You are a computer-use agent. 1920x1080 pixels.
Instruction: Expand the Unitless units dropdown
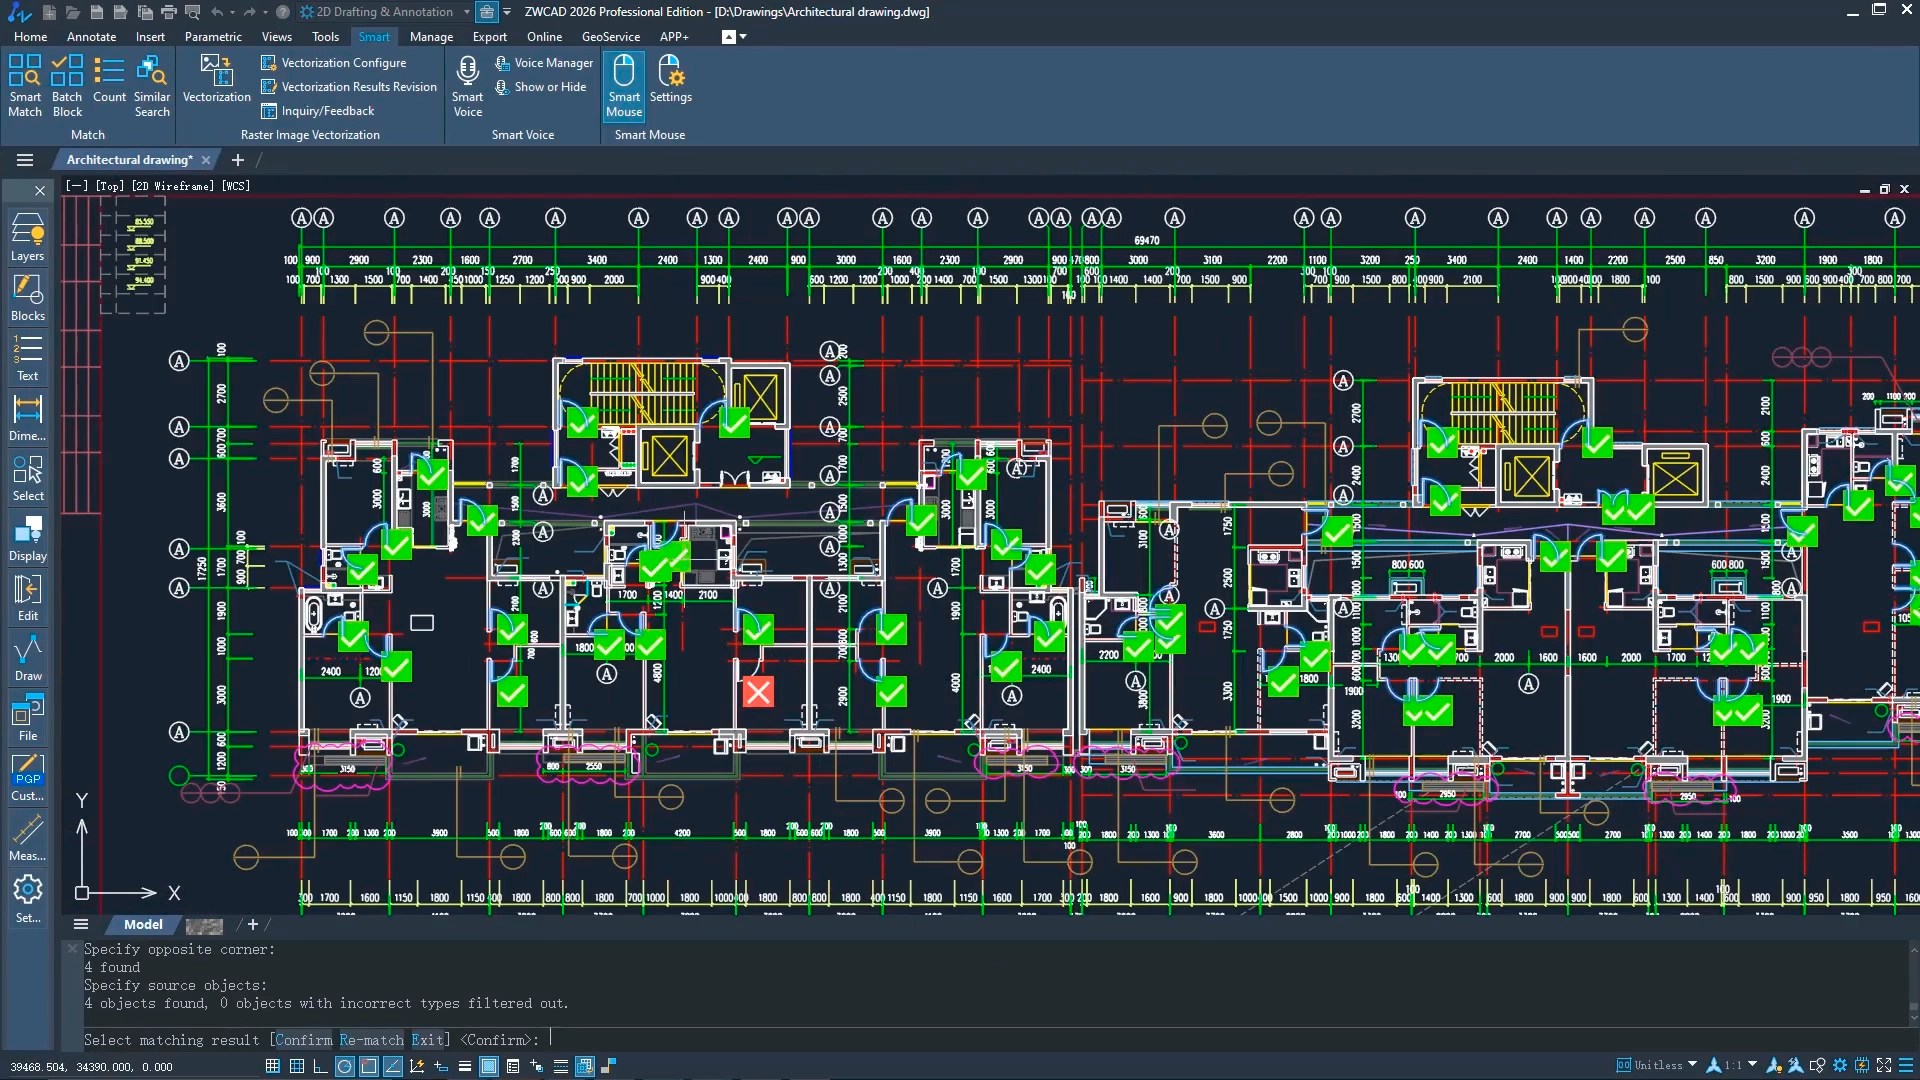(x=1692, y=1065)
